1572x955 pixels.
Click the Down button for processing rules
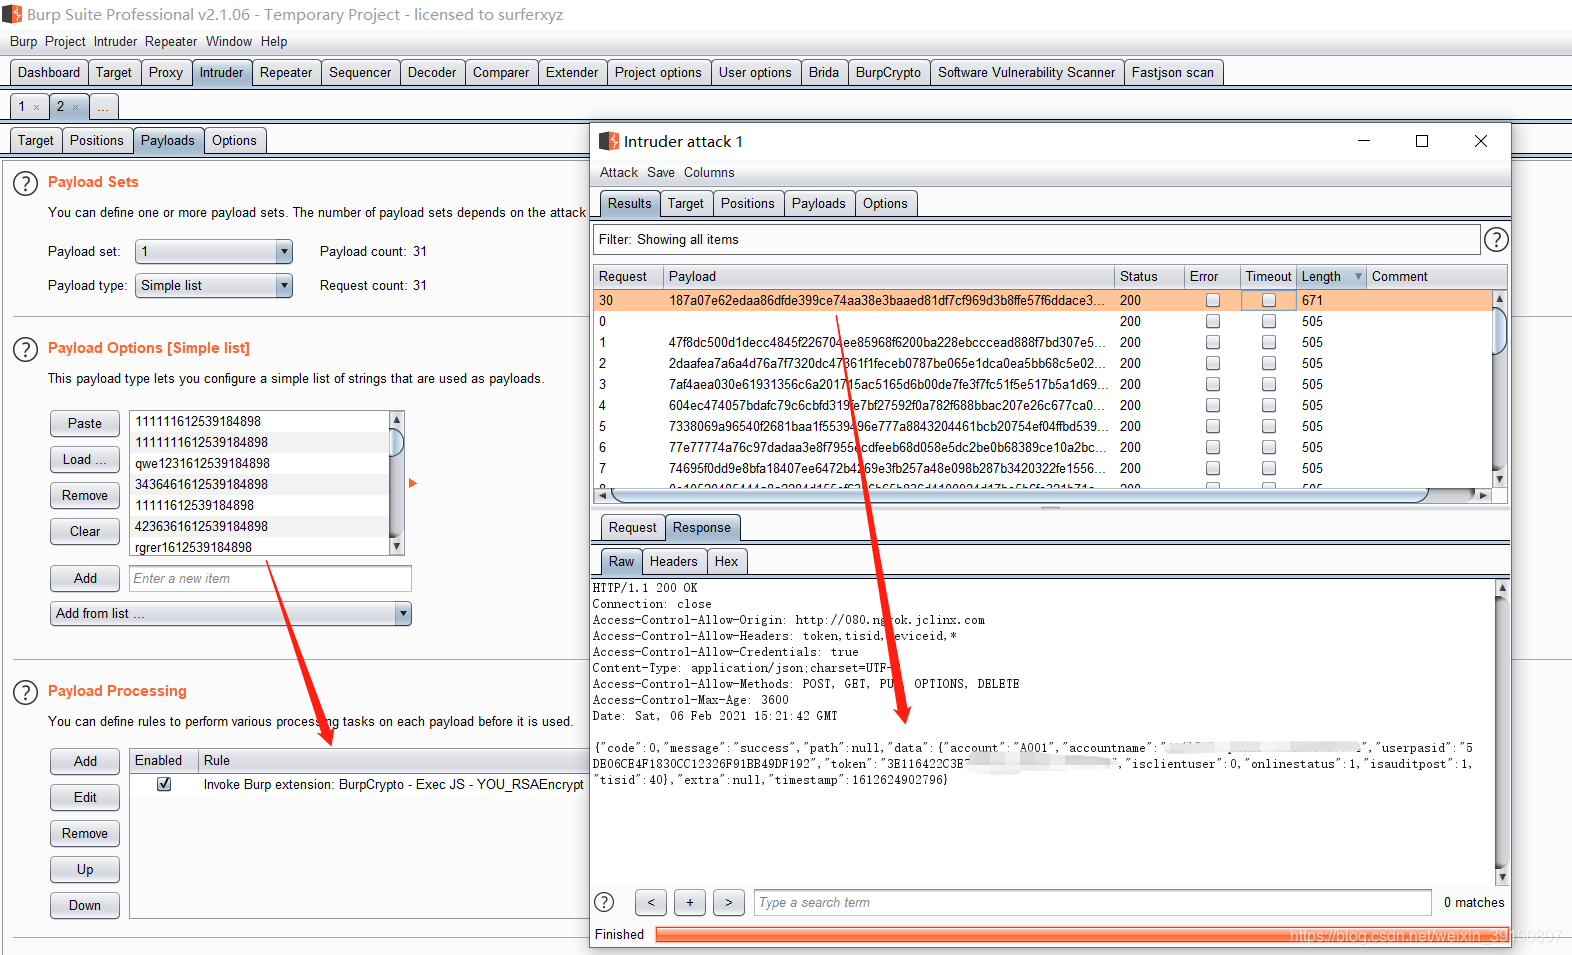(x=85, y=905)
